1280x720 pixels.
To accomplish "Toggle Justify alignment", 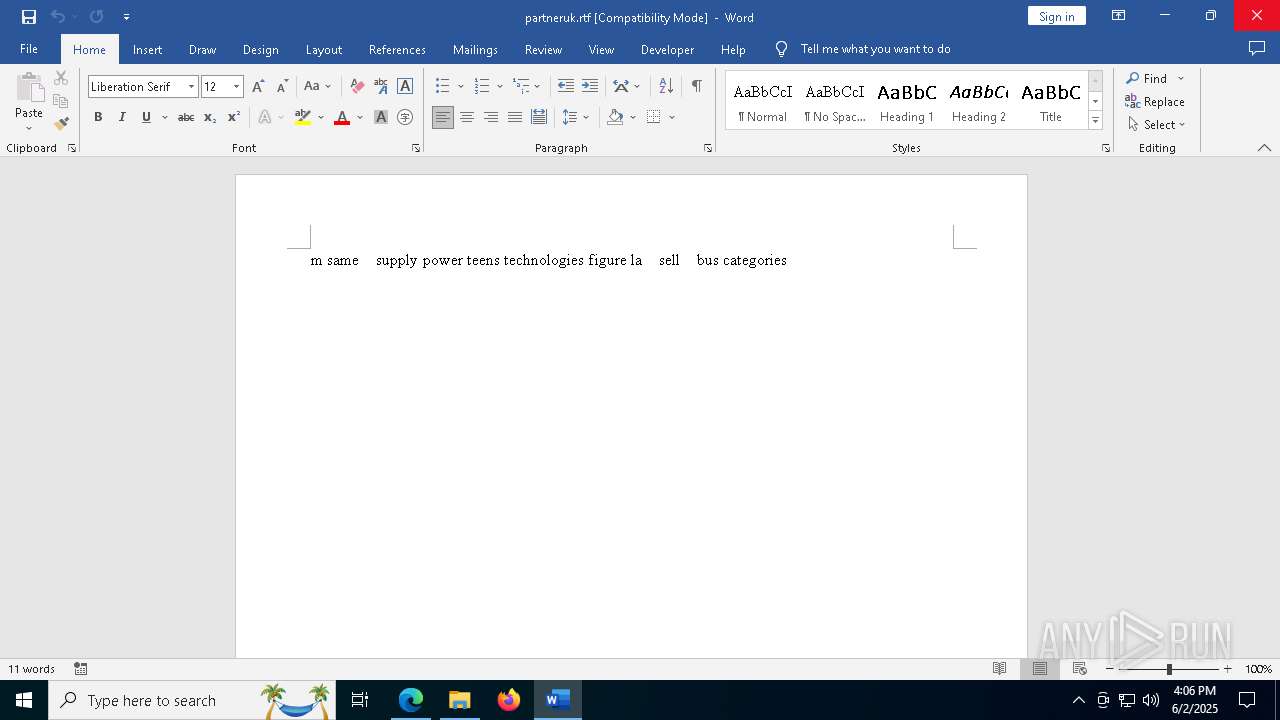I will coord(515,117).
